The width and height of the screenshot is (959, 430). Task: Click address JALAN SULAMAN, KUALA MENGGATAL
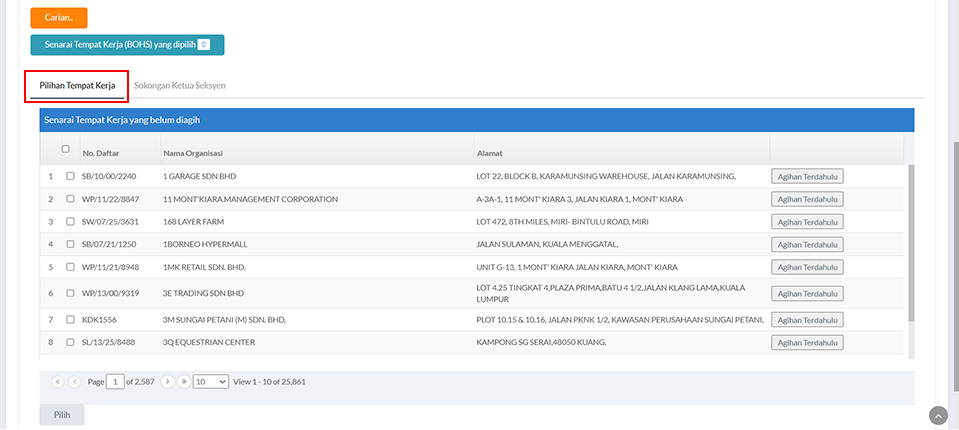547,244
